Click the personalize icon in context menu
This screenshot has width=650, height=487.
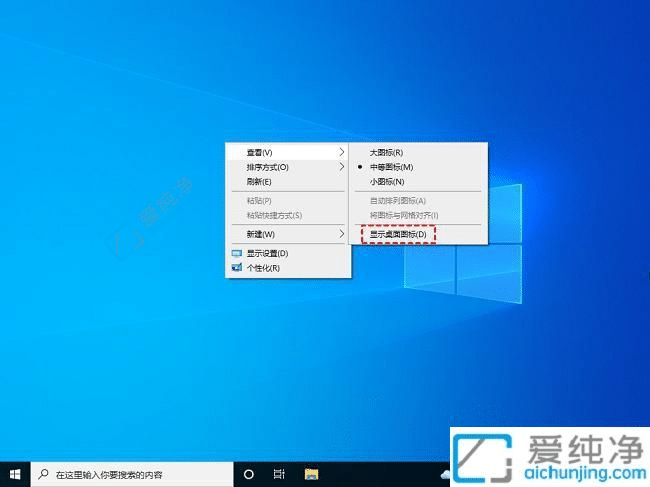tap(237, 268)
